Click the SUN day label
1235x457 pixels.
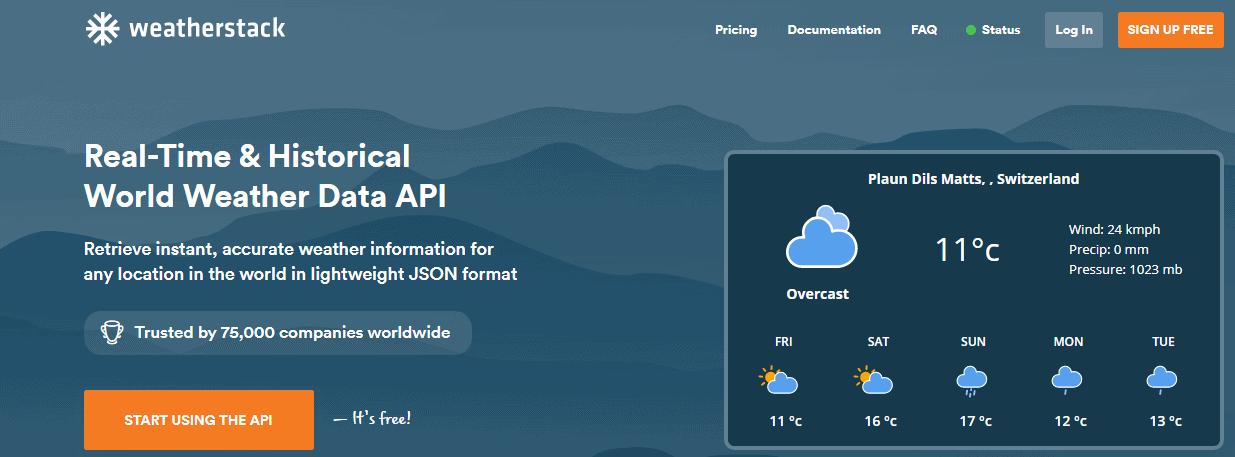pos(973,342)
